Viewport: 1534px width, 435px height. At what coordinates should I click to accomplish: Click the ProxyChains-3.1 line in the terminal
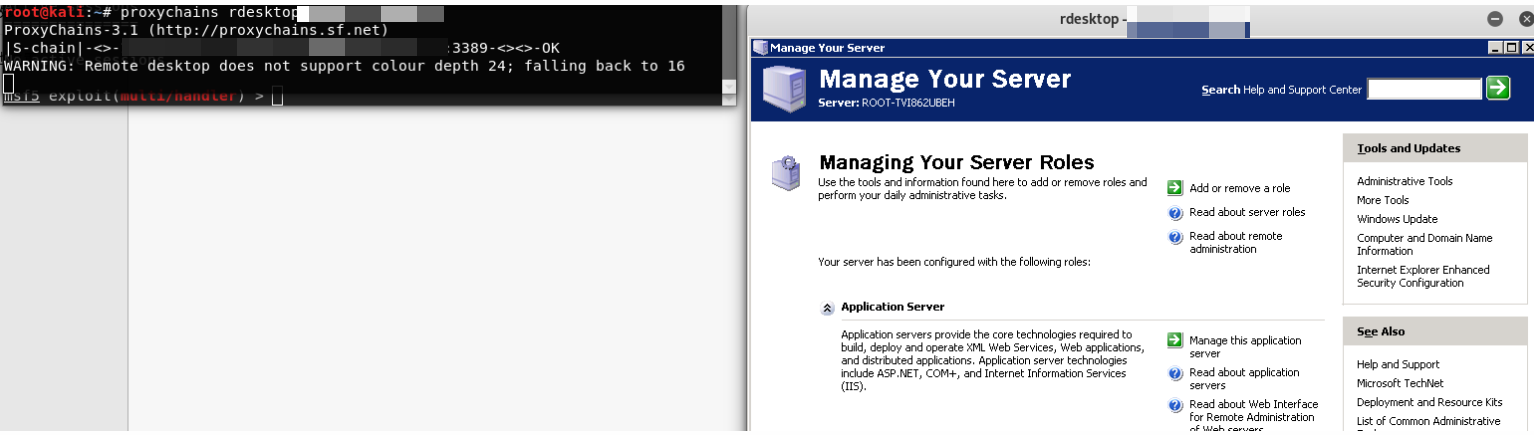click(x=196, y=30)
